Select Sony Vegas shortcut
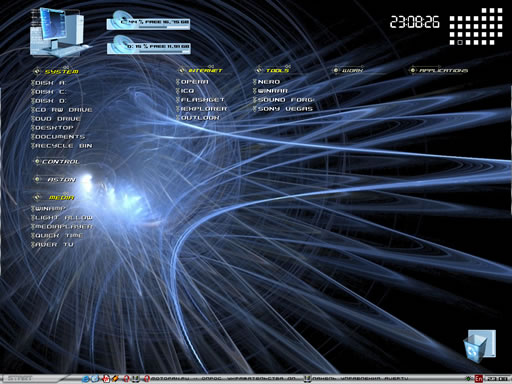 coord(283,109)
